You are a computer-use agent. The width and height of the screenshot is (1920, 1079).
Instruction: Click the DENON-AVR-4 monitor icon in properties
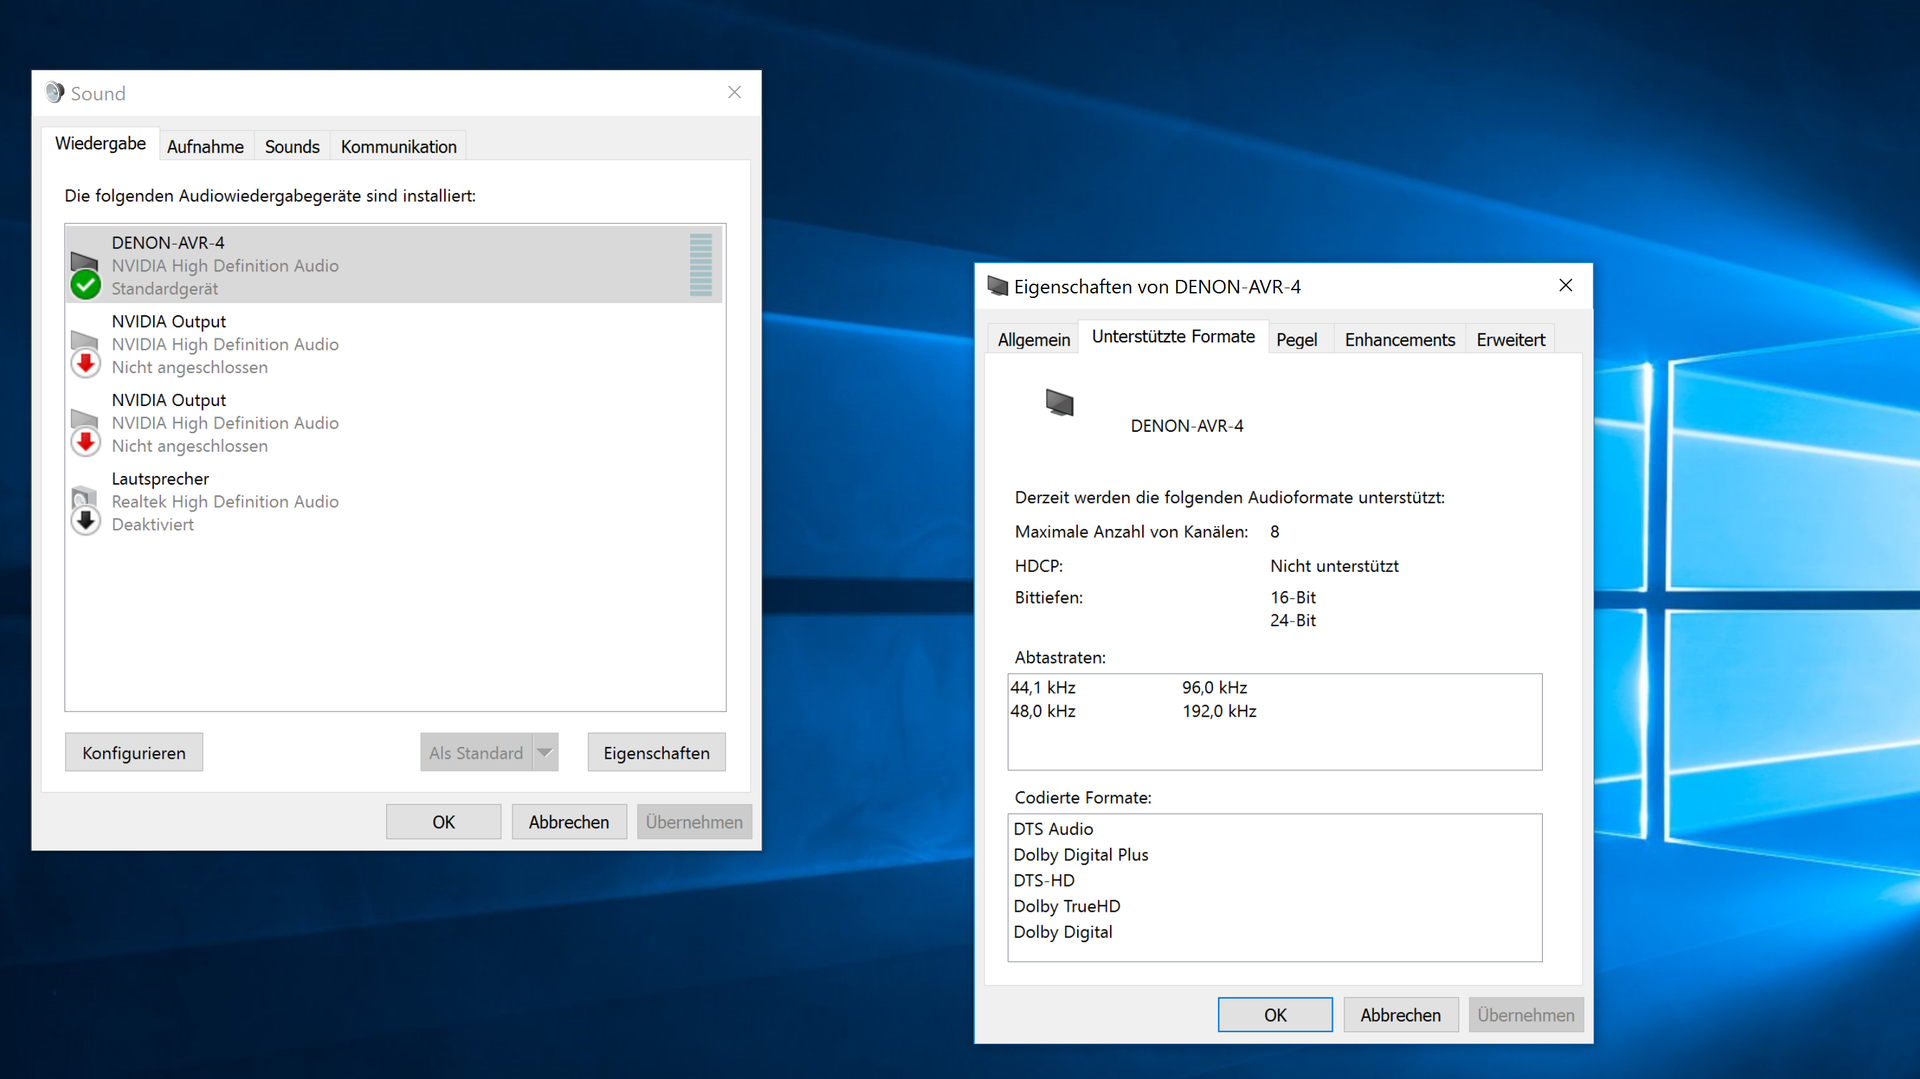coord(1060,403)
